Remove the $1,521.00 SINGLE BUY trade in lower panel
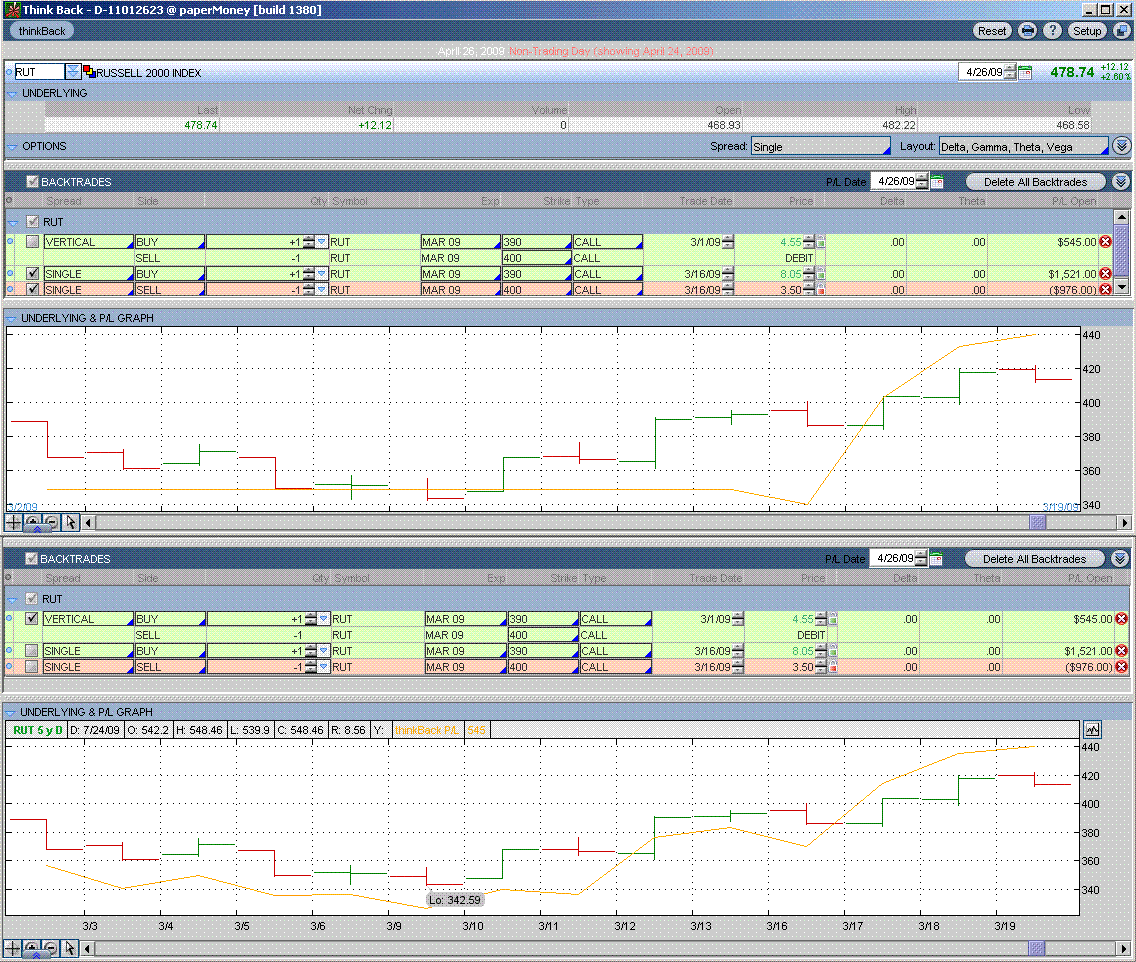 tap(1121, 651)
